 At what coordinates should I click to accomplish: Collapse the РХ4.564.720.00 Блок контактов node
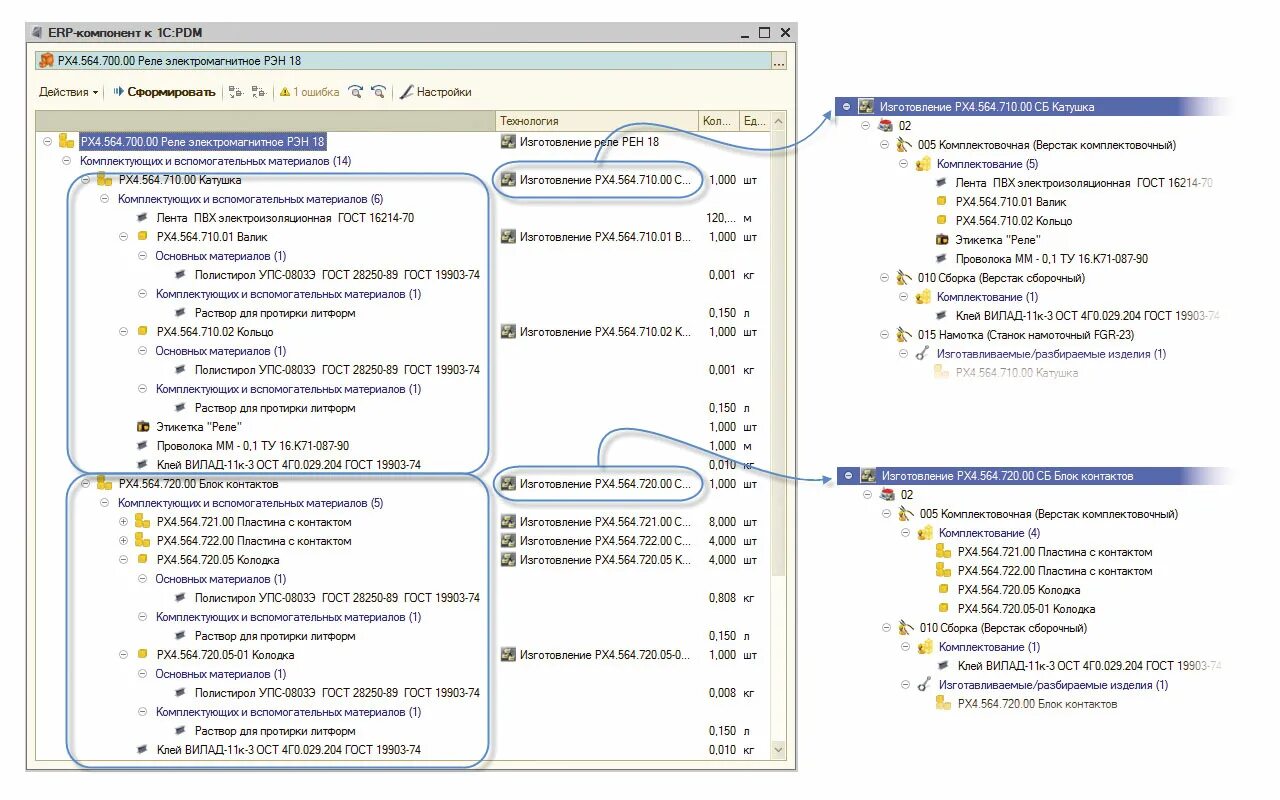(86, 484)
